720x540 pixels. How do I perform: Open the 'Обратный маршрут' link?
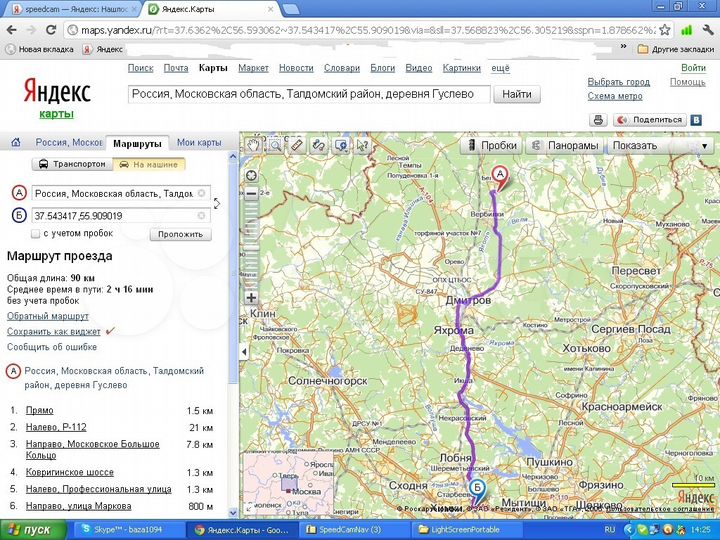click(x=48, y=316)
